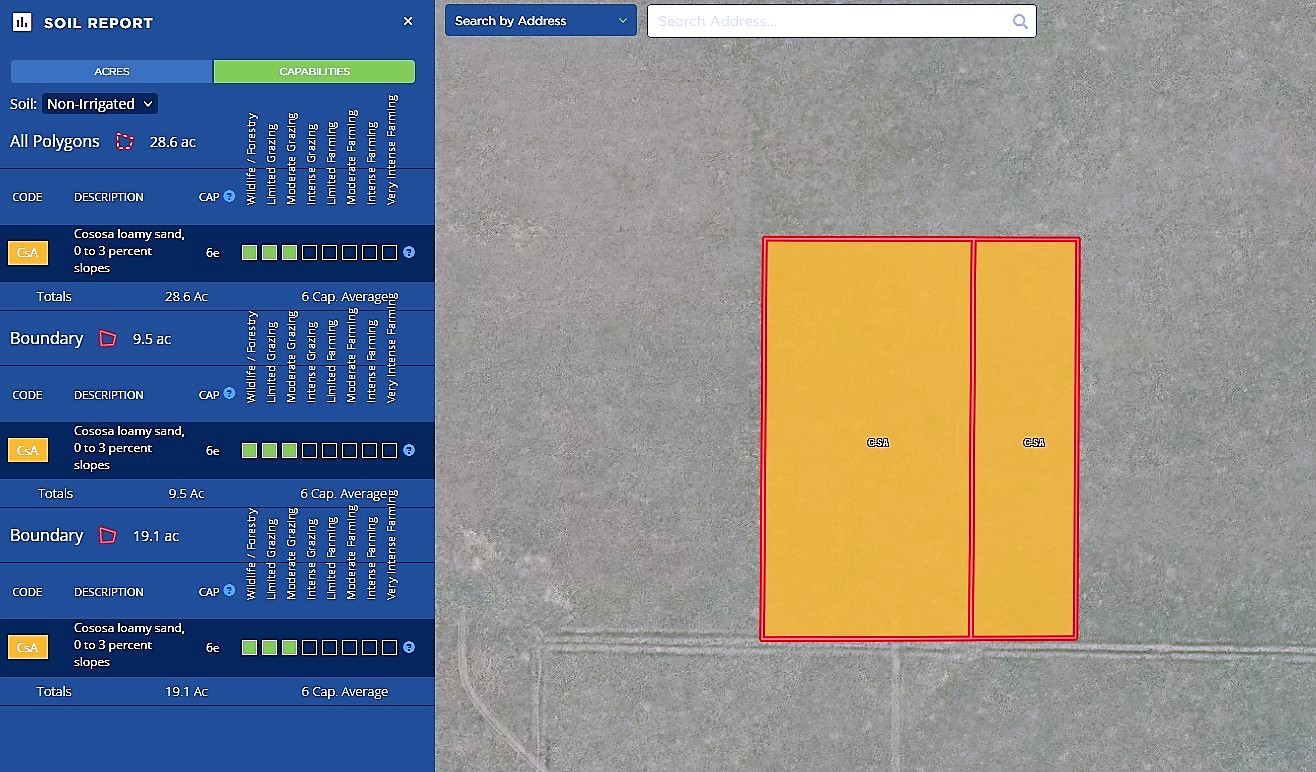Viewport: 1316px width, 772px height.
Task: Toggle Very Intense Farming square in 9.5 ac row
Action: [389, 450]
